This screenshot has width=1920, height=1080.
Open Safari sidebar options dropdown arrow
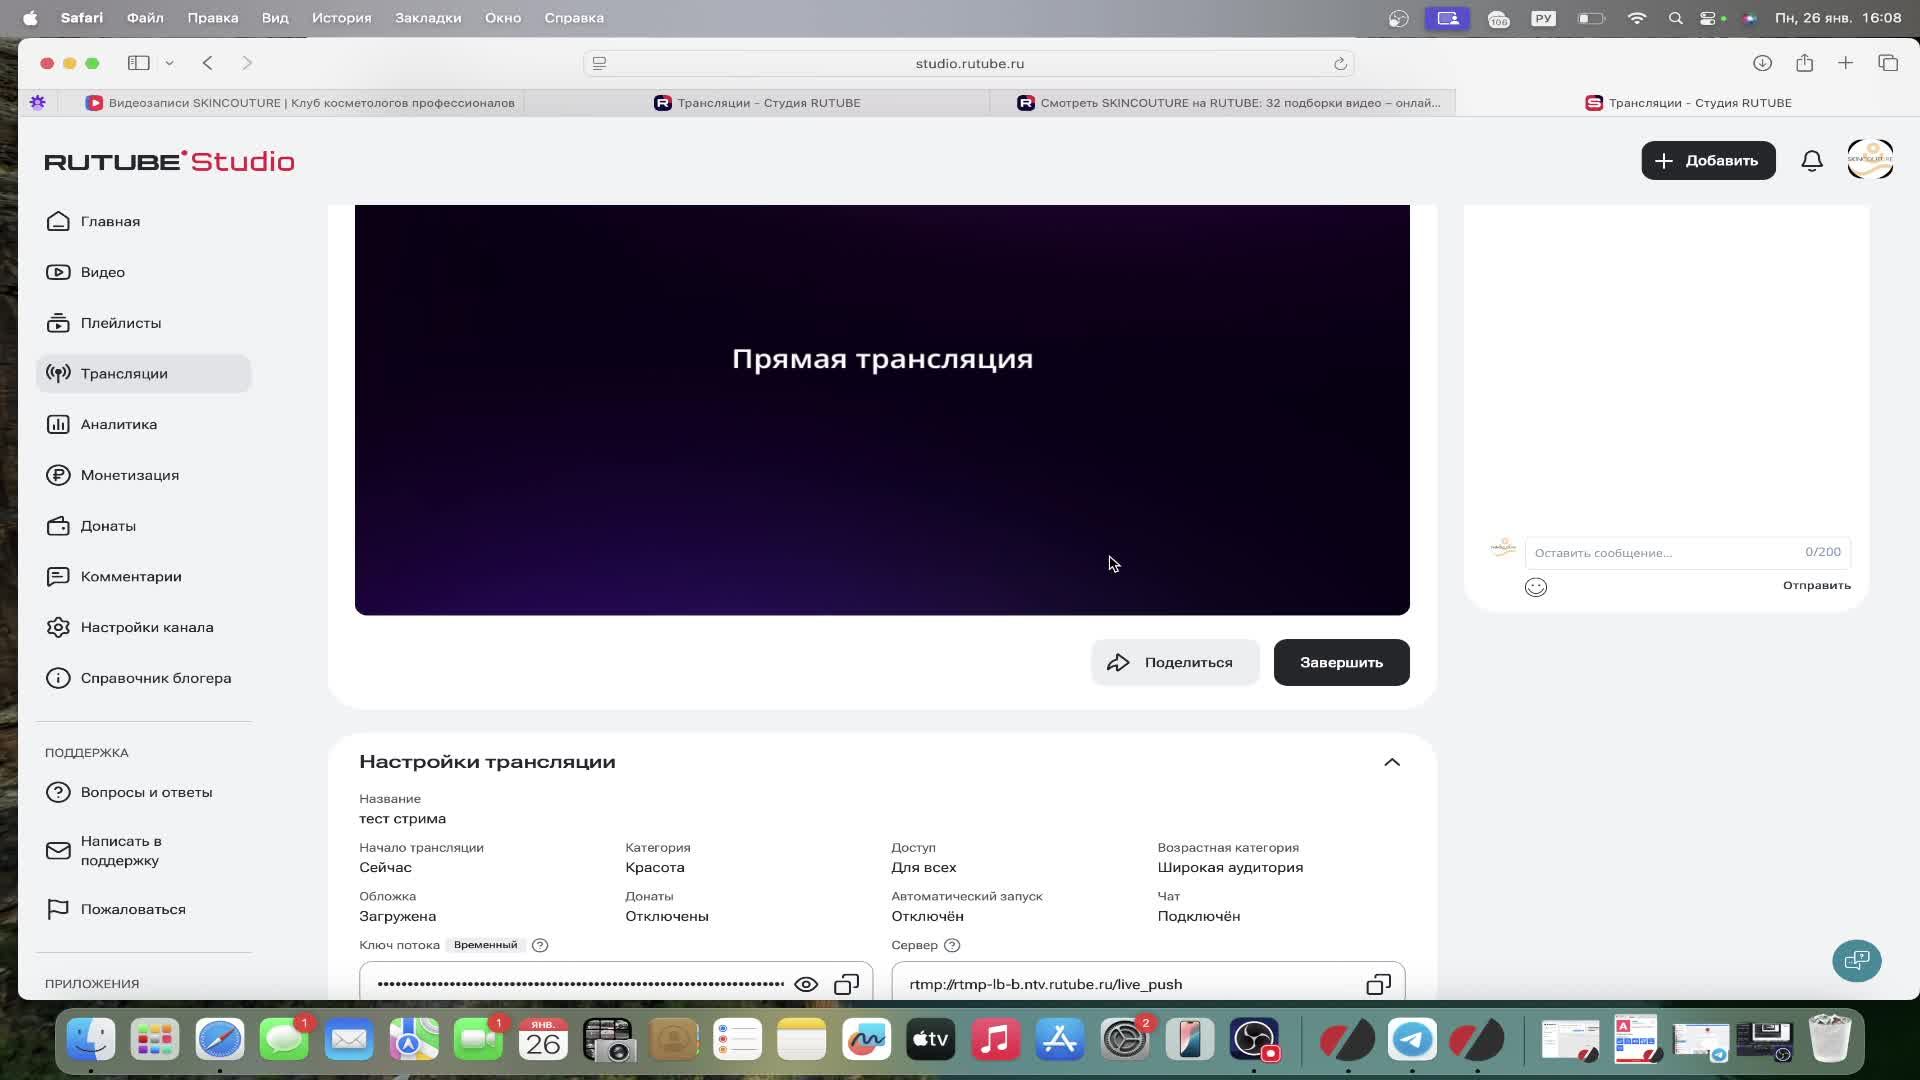(x=169, y=63)
